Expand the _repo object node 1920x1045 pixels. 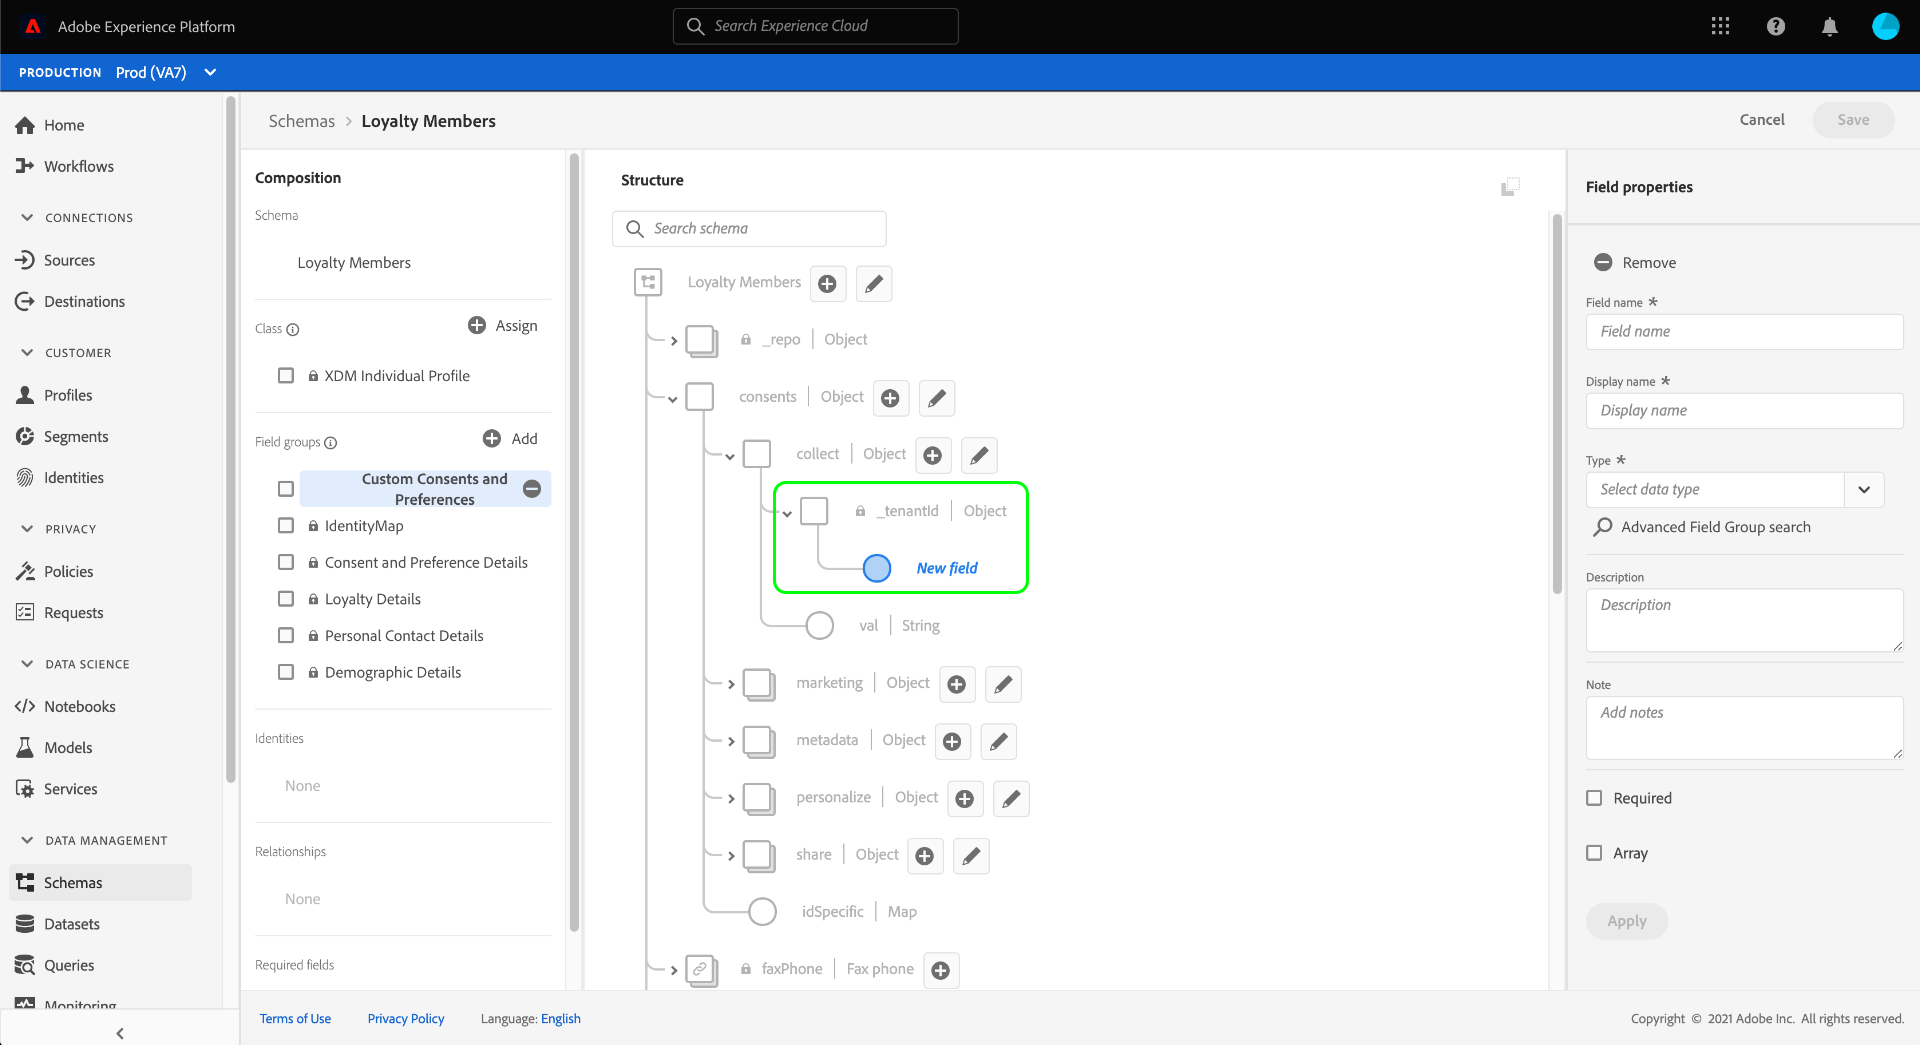point(674,341)
